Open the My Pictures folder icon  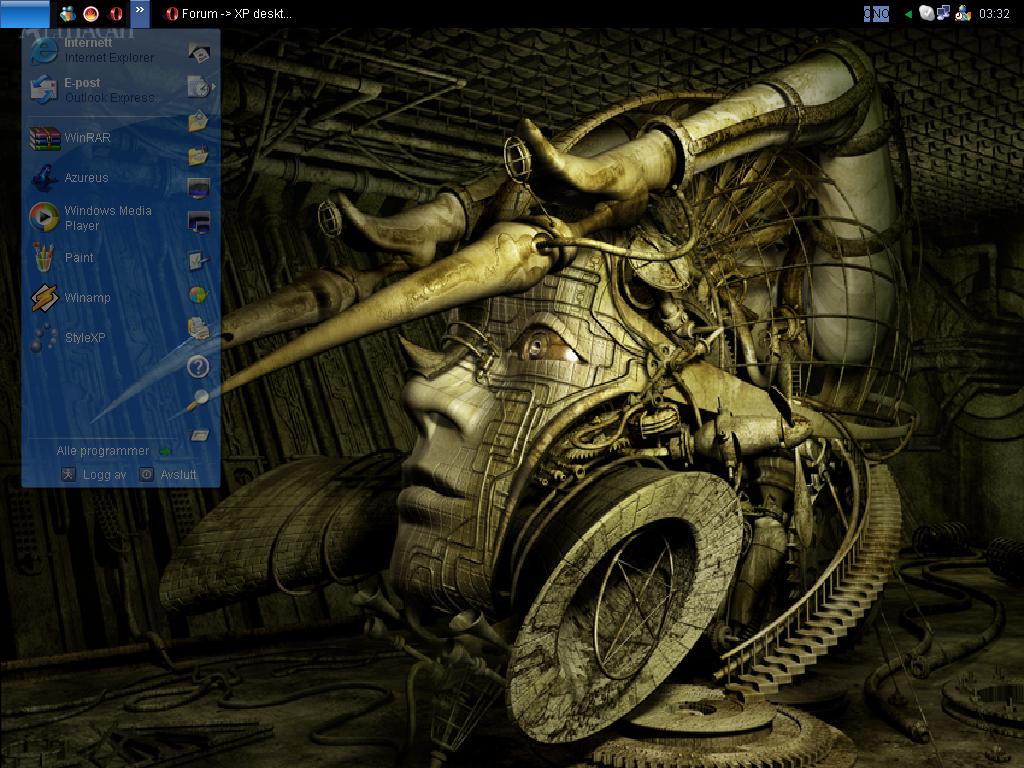click(x=198, y=121)
